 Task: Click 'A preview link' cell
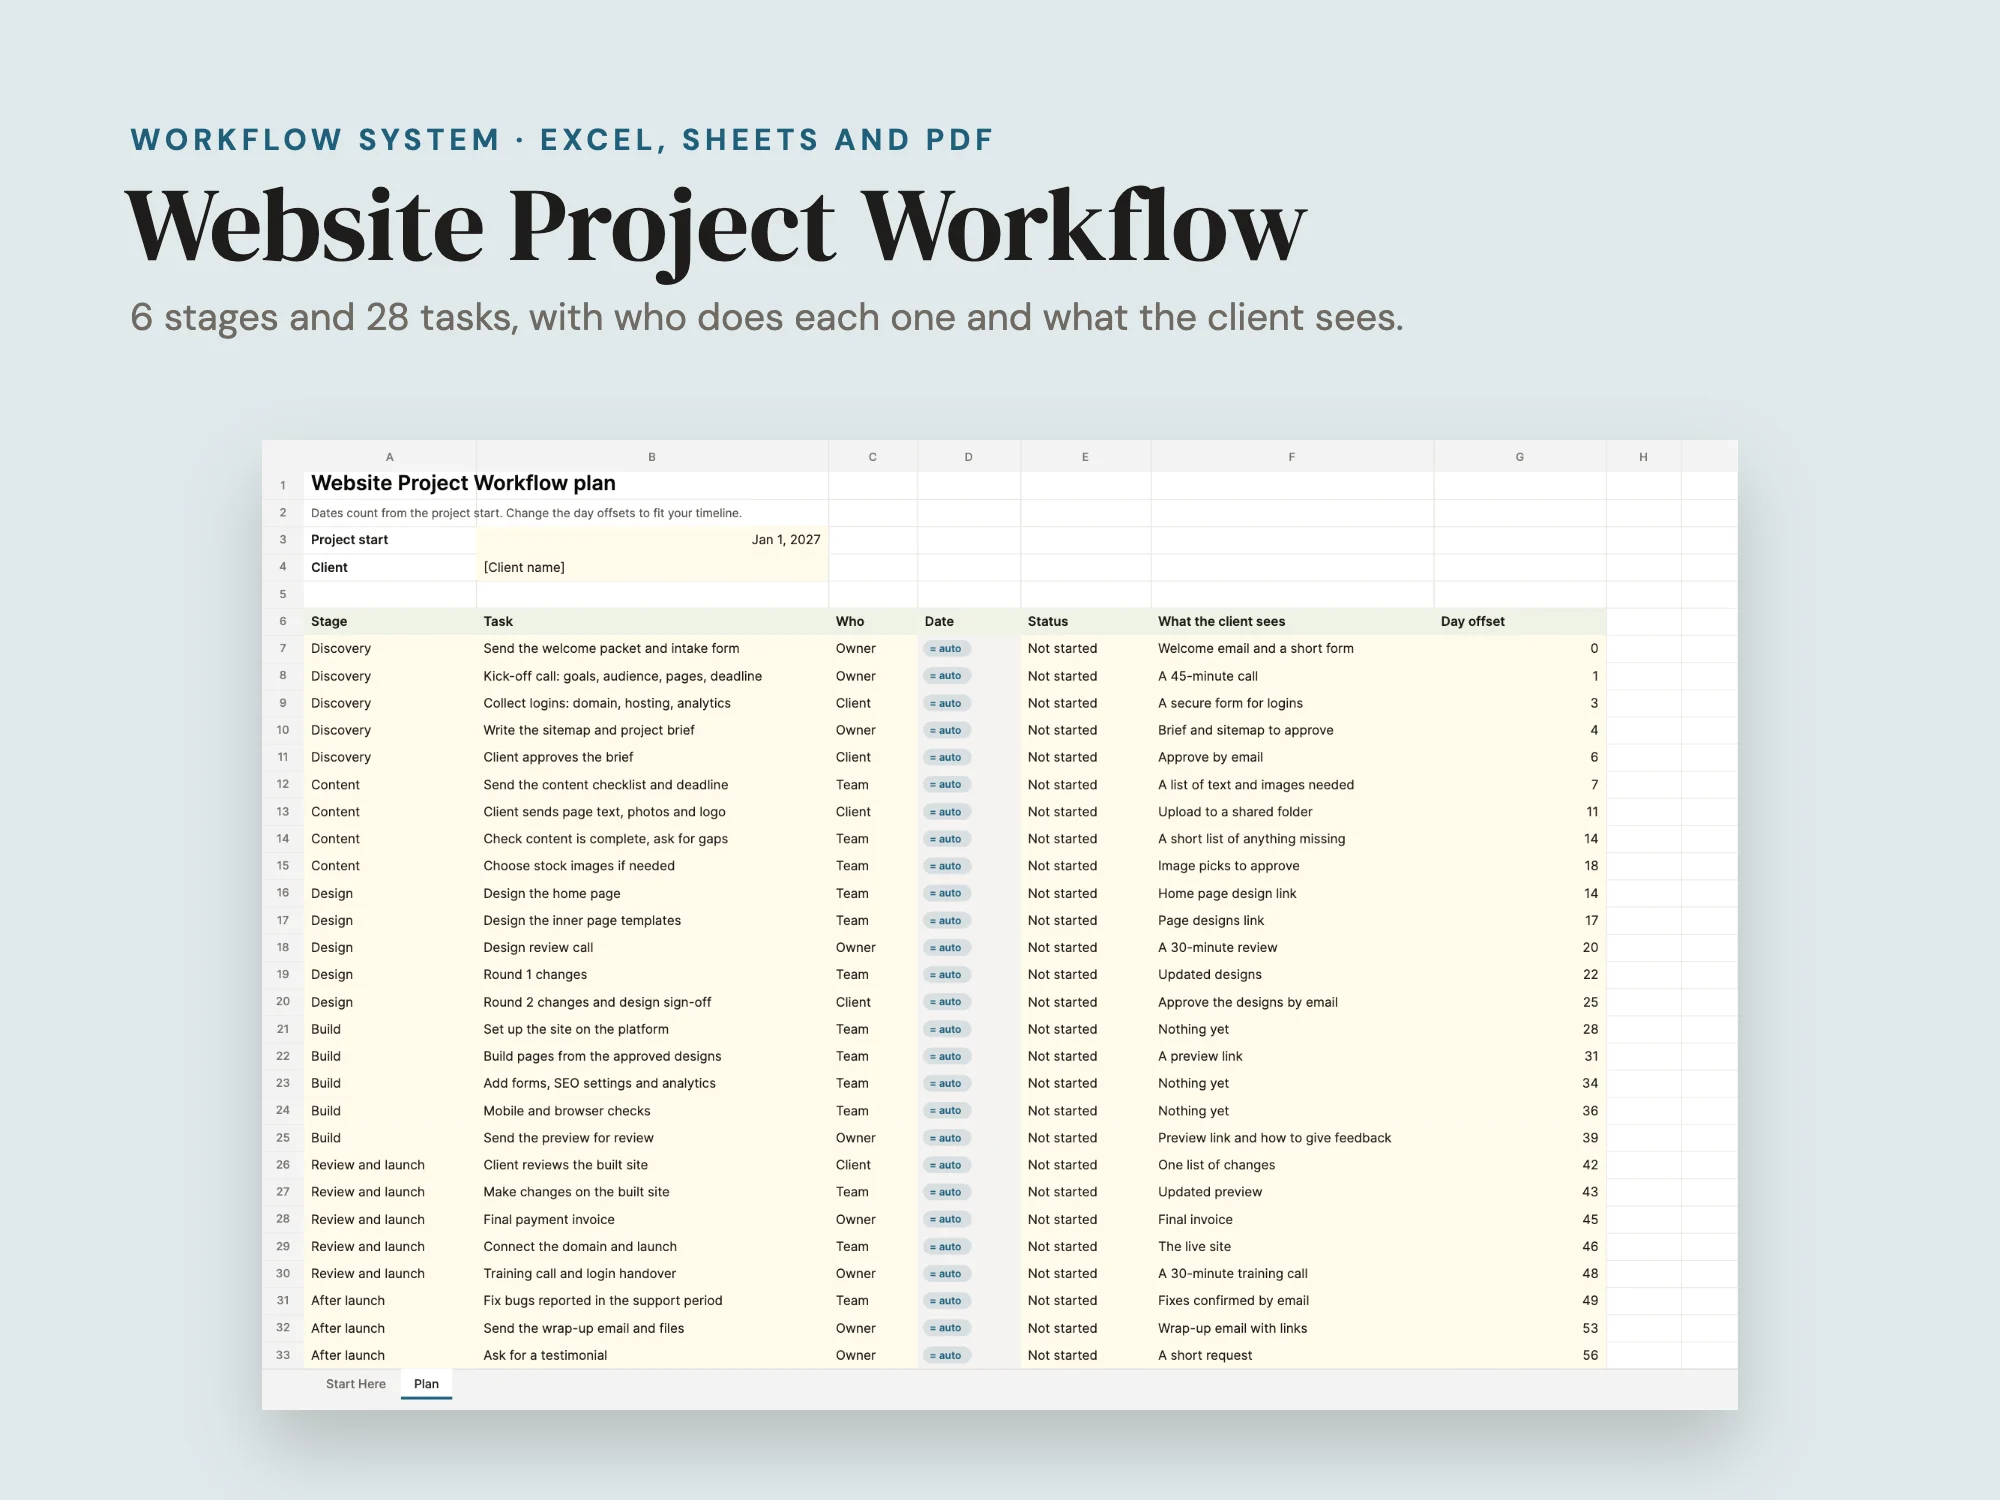point(1292,1056)
